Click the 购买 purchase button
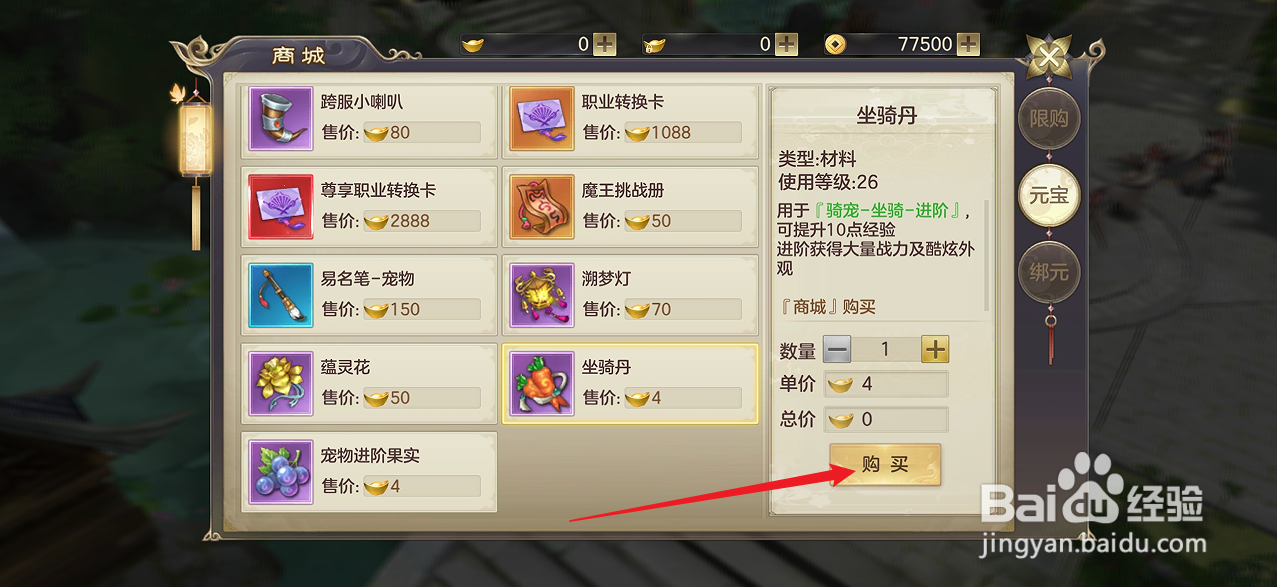 pos(885,465)
